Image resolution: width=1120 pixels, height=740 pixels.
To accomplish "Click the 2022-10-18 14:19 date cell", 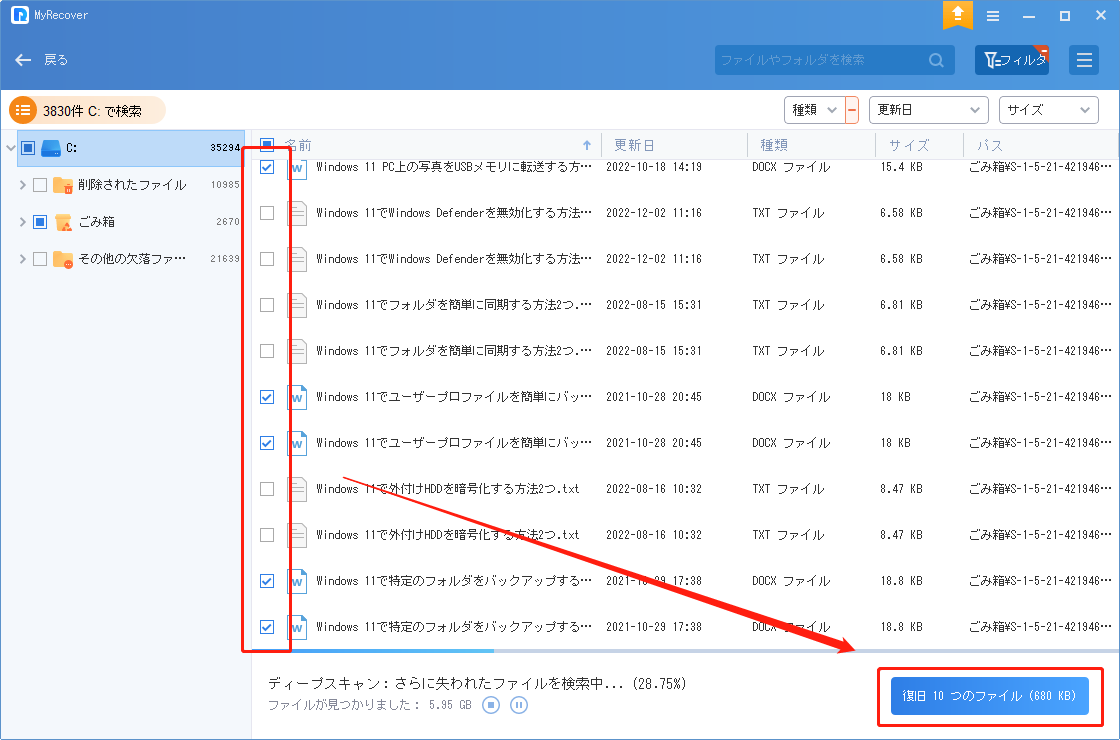I will click(x=654, y=167).
